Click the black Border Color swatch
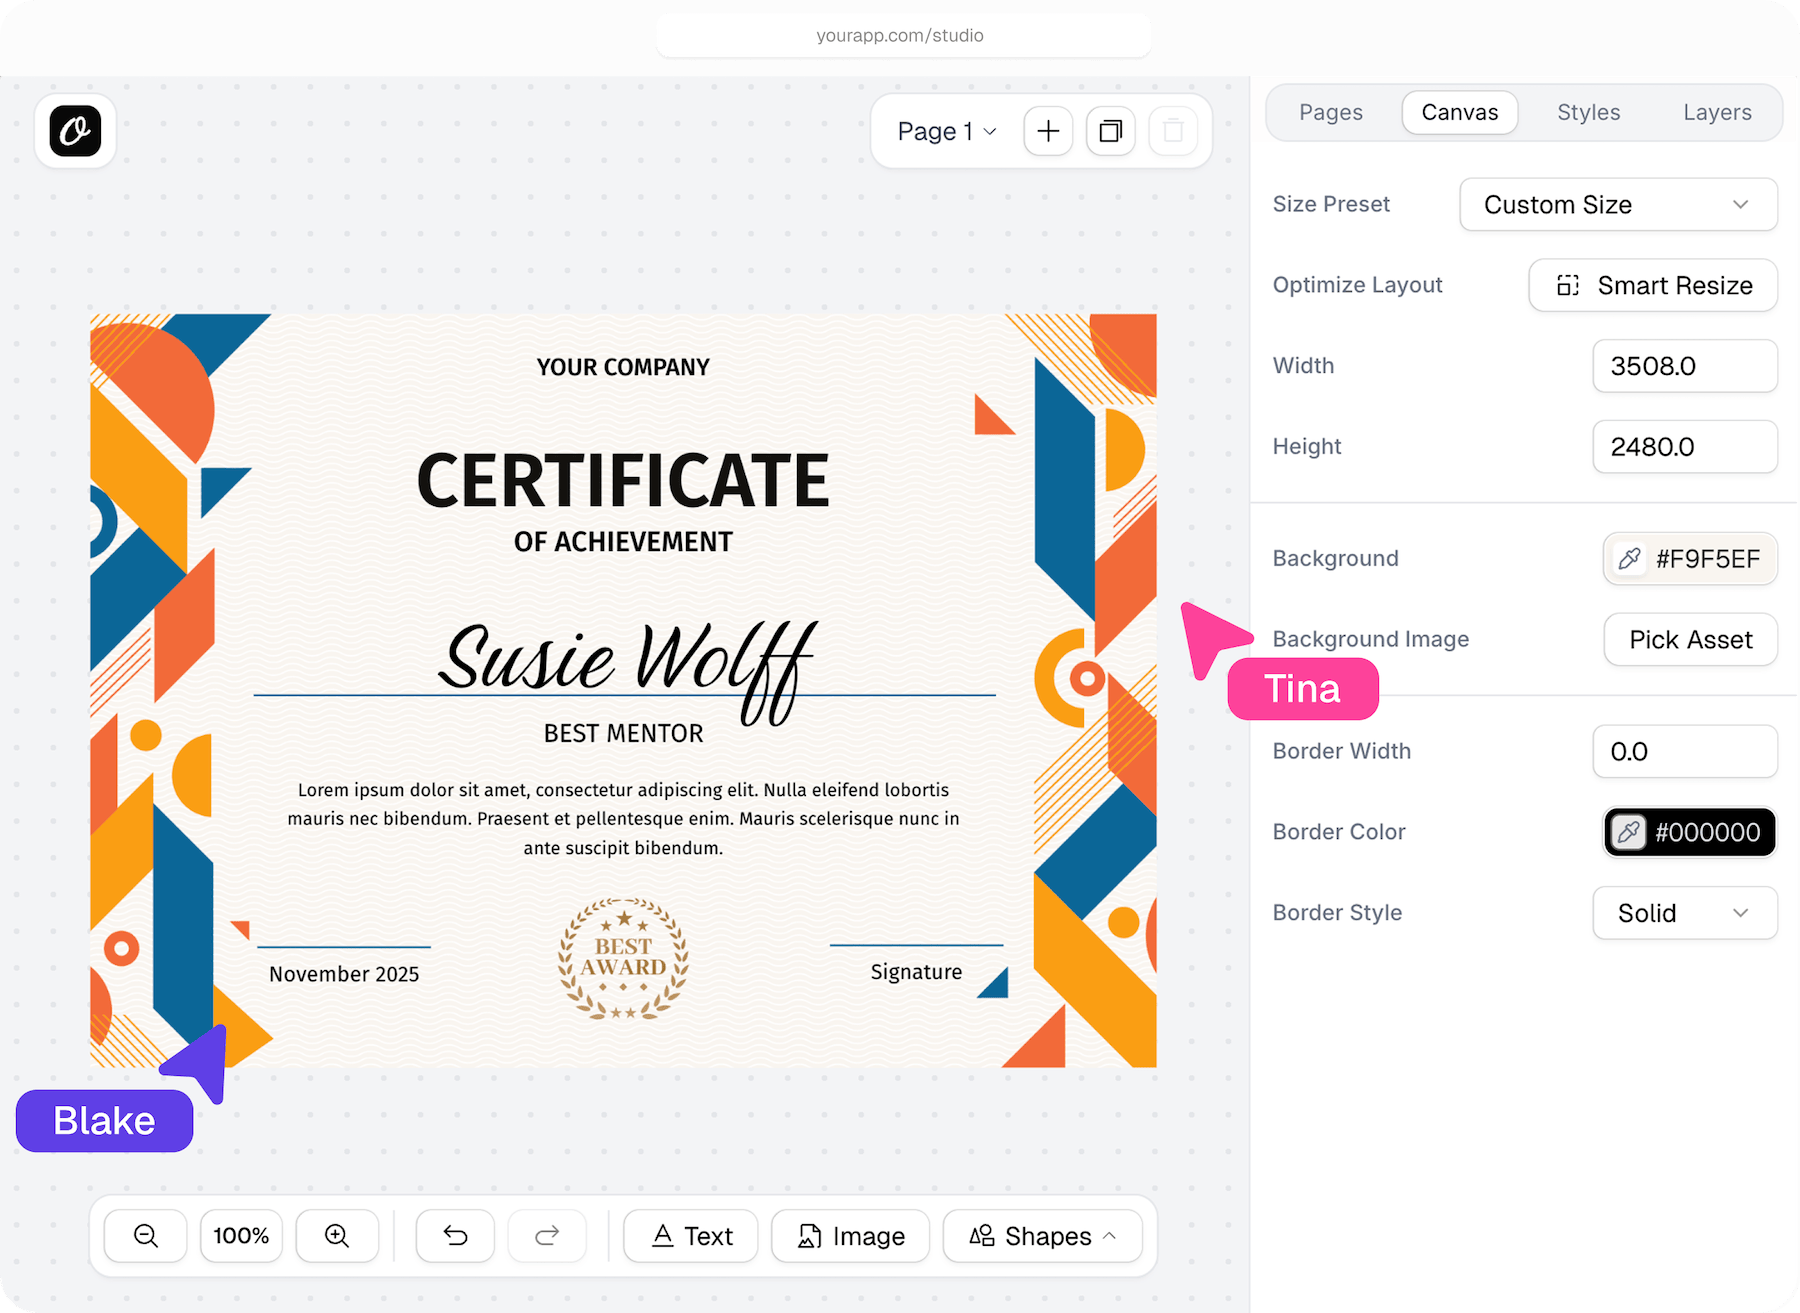1800x1313 pixels. click(1688, 832)
